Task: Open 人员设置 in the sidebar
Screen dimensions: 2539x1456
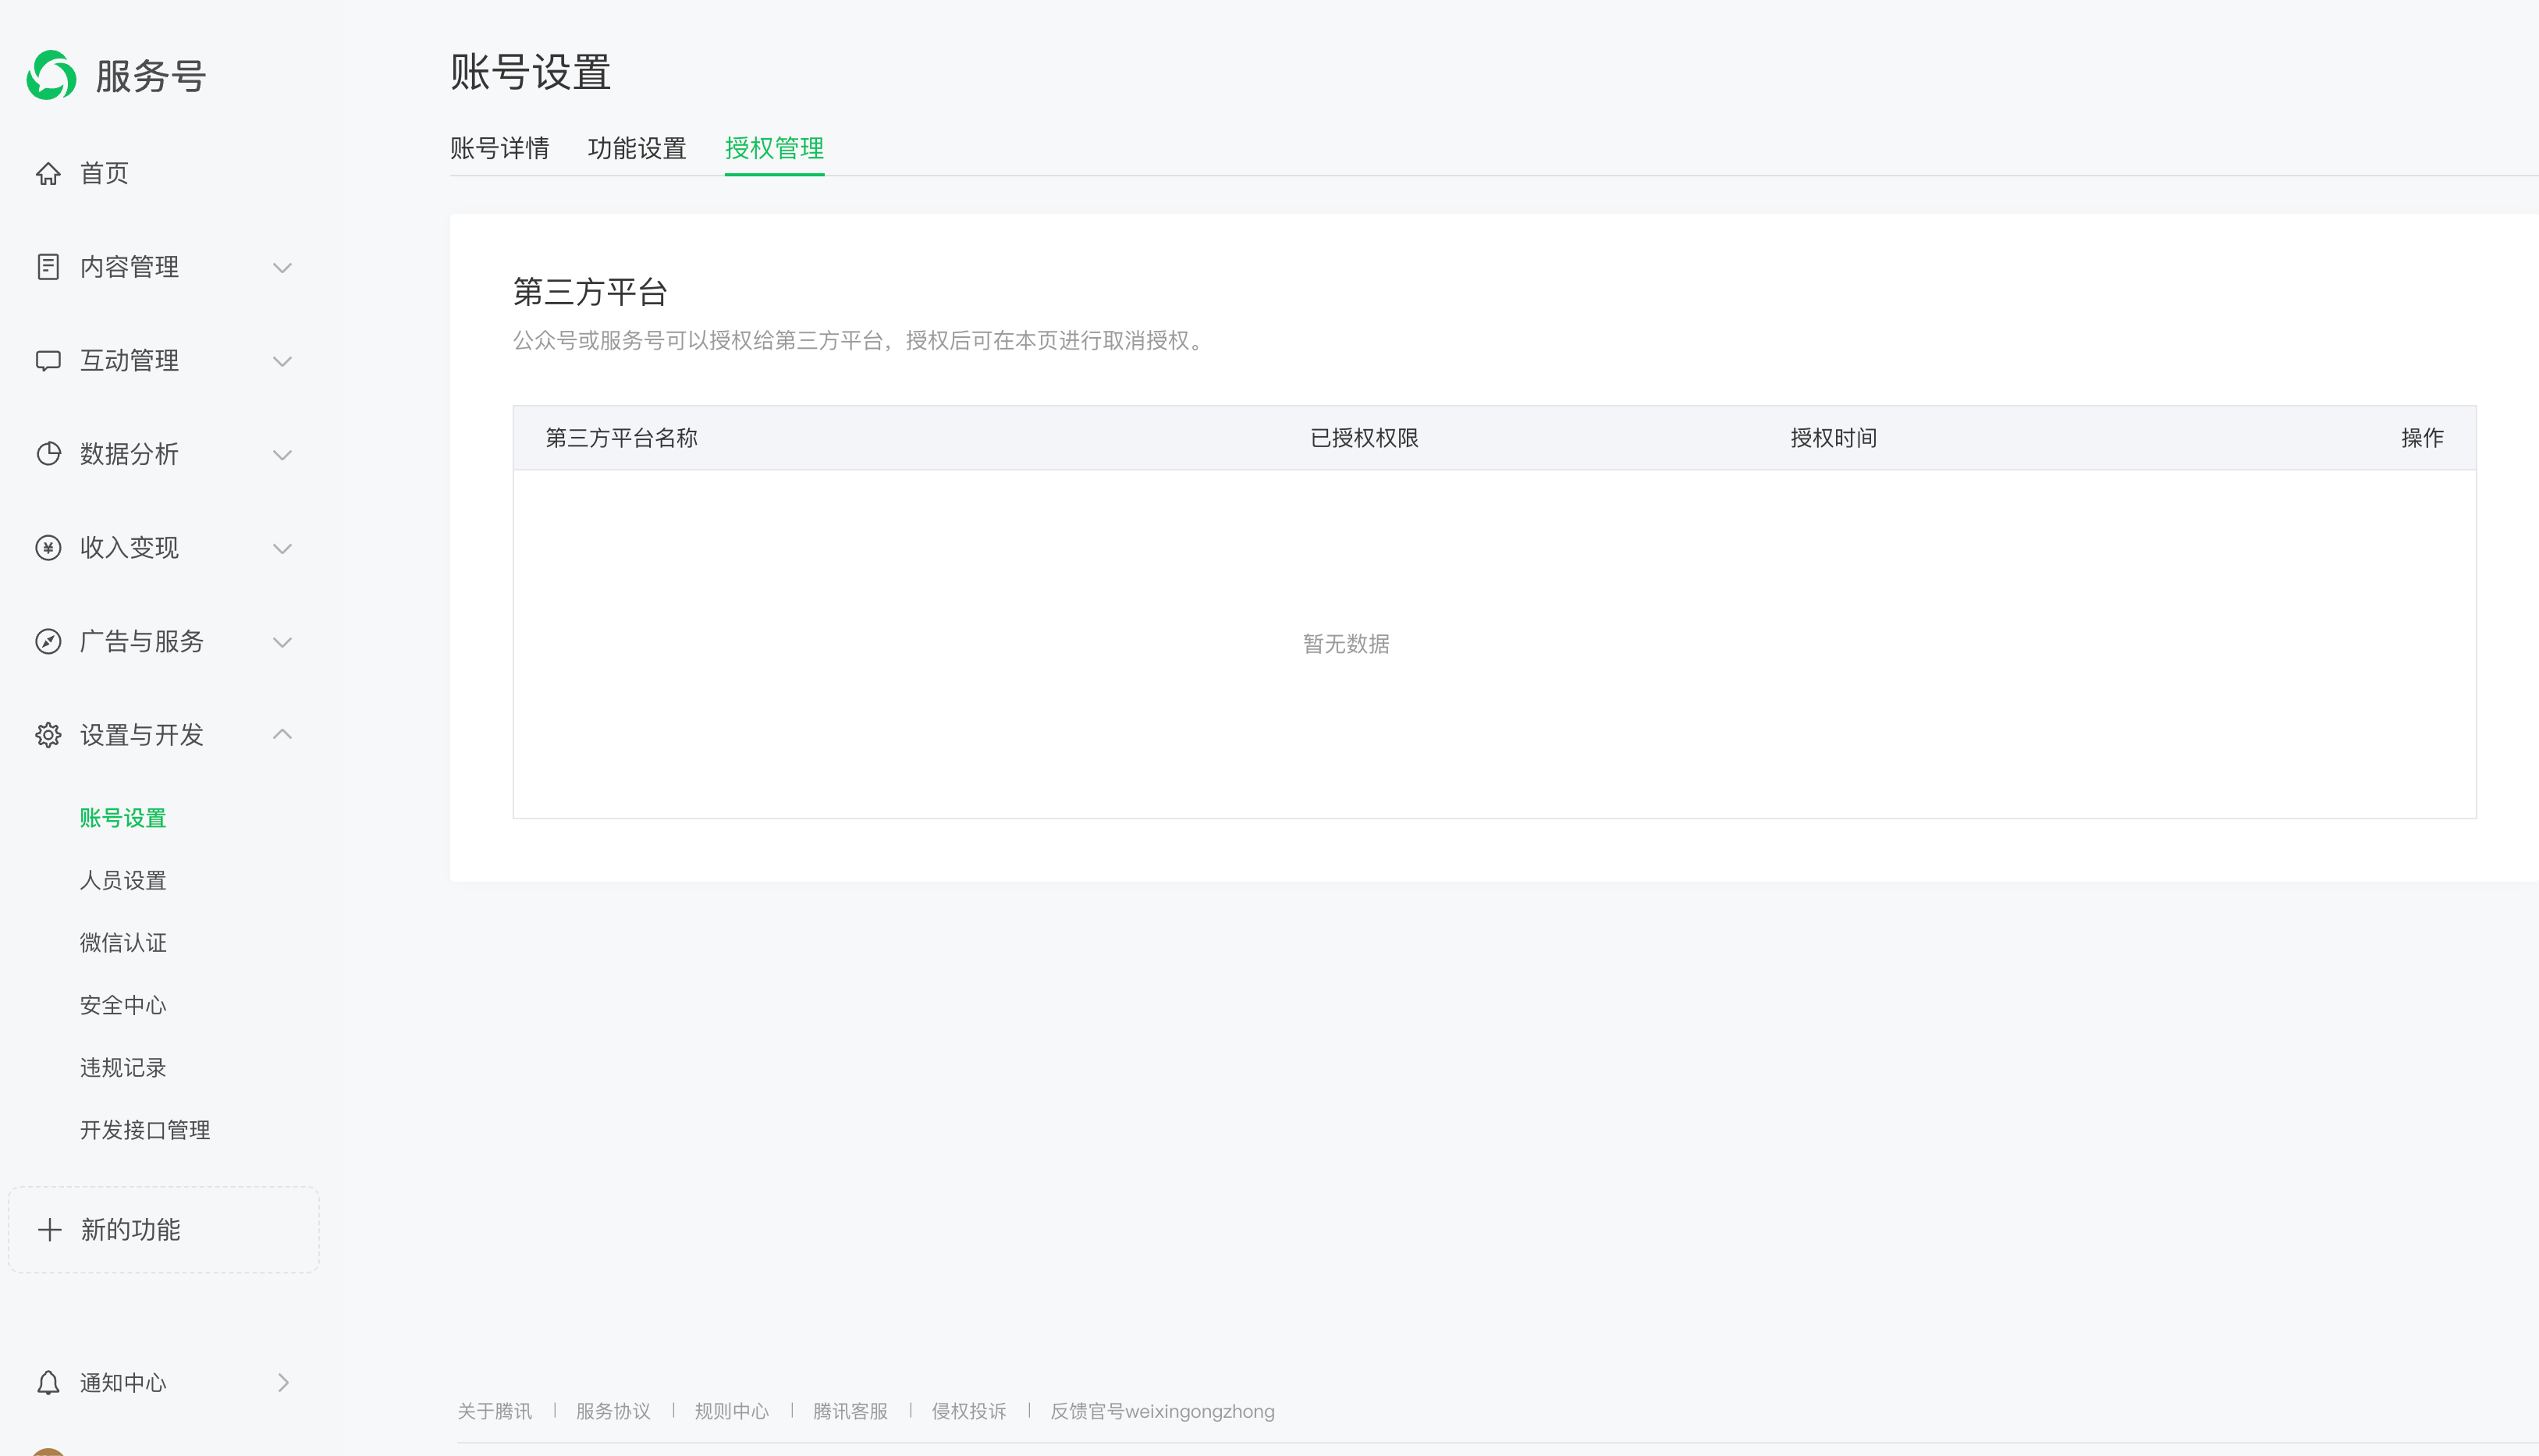Action: (123, 881)
